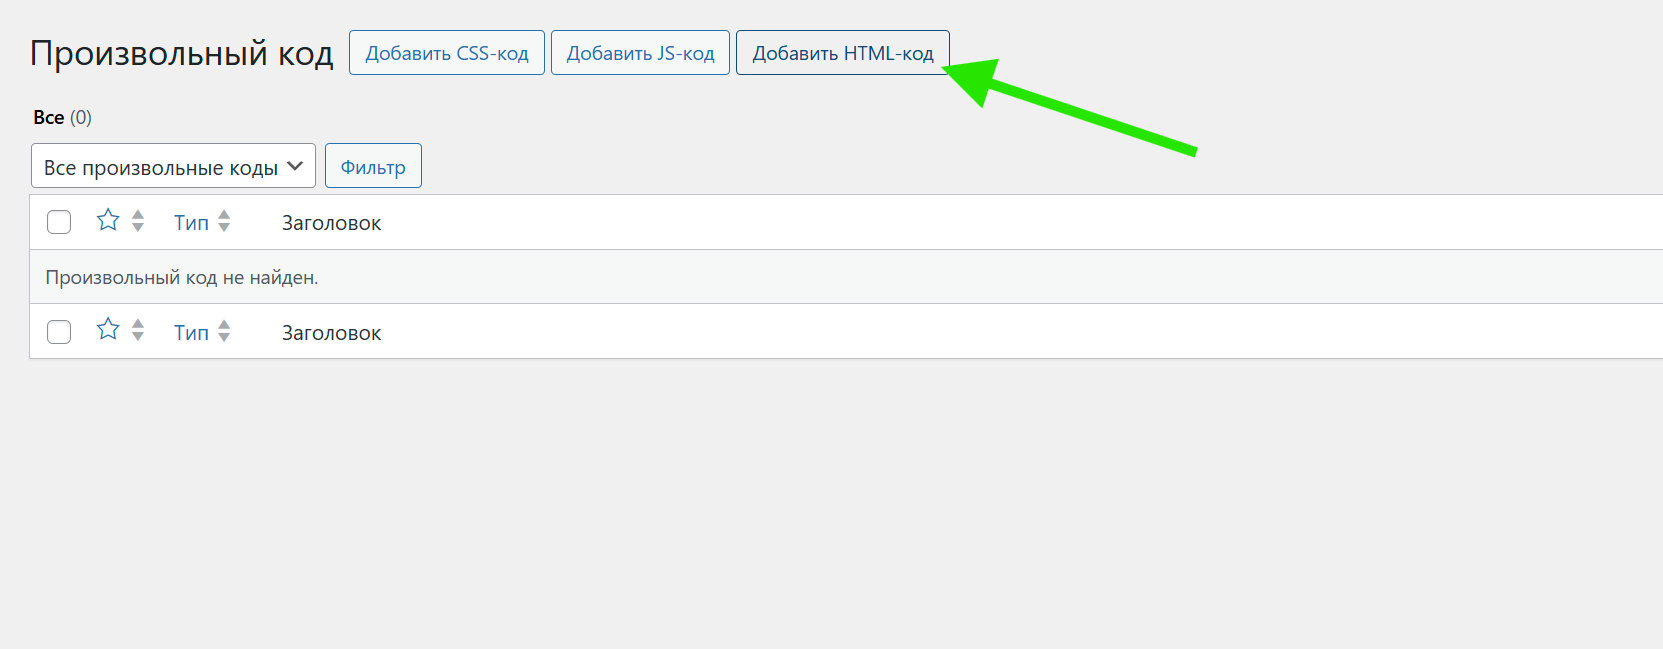This screenshot has height=649, width=1663.
Task: Click the down arrow next to the footer star
Action: [137, 336]
